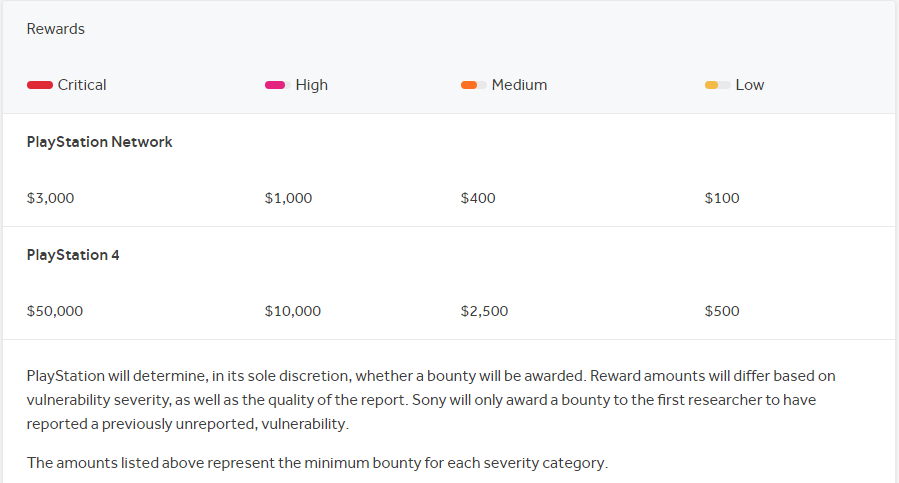Select the Critical severity label
The height and width of the screenshot is (483, 899).
(x=82, y=85)
